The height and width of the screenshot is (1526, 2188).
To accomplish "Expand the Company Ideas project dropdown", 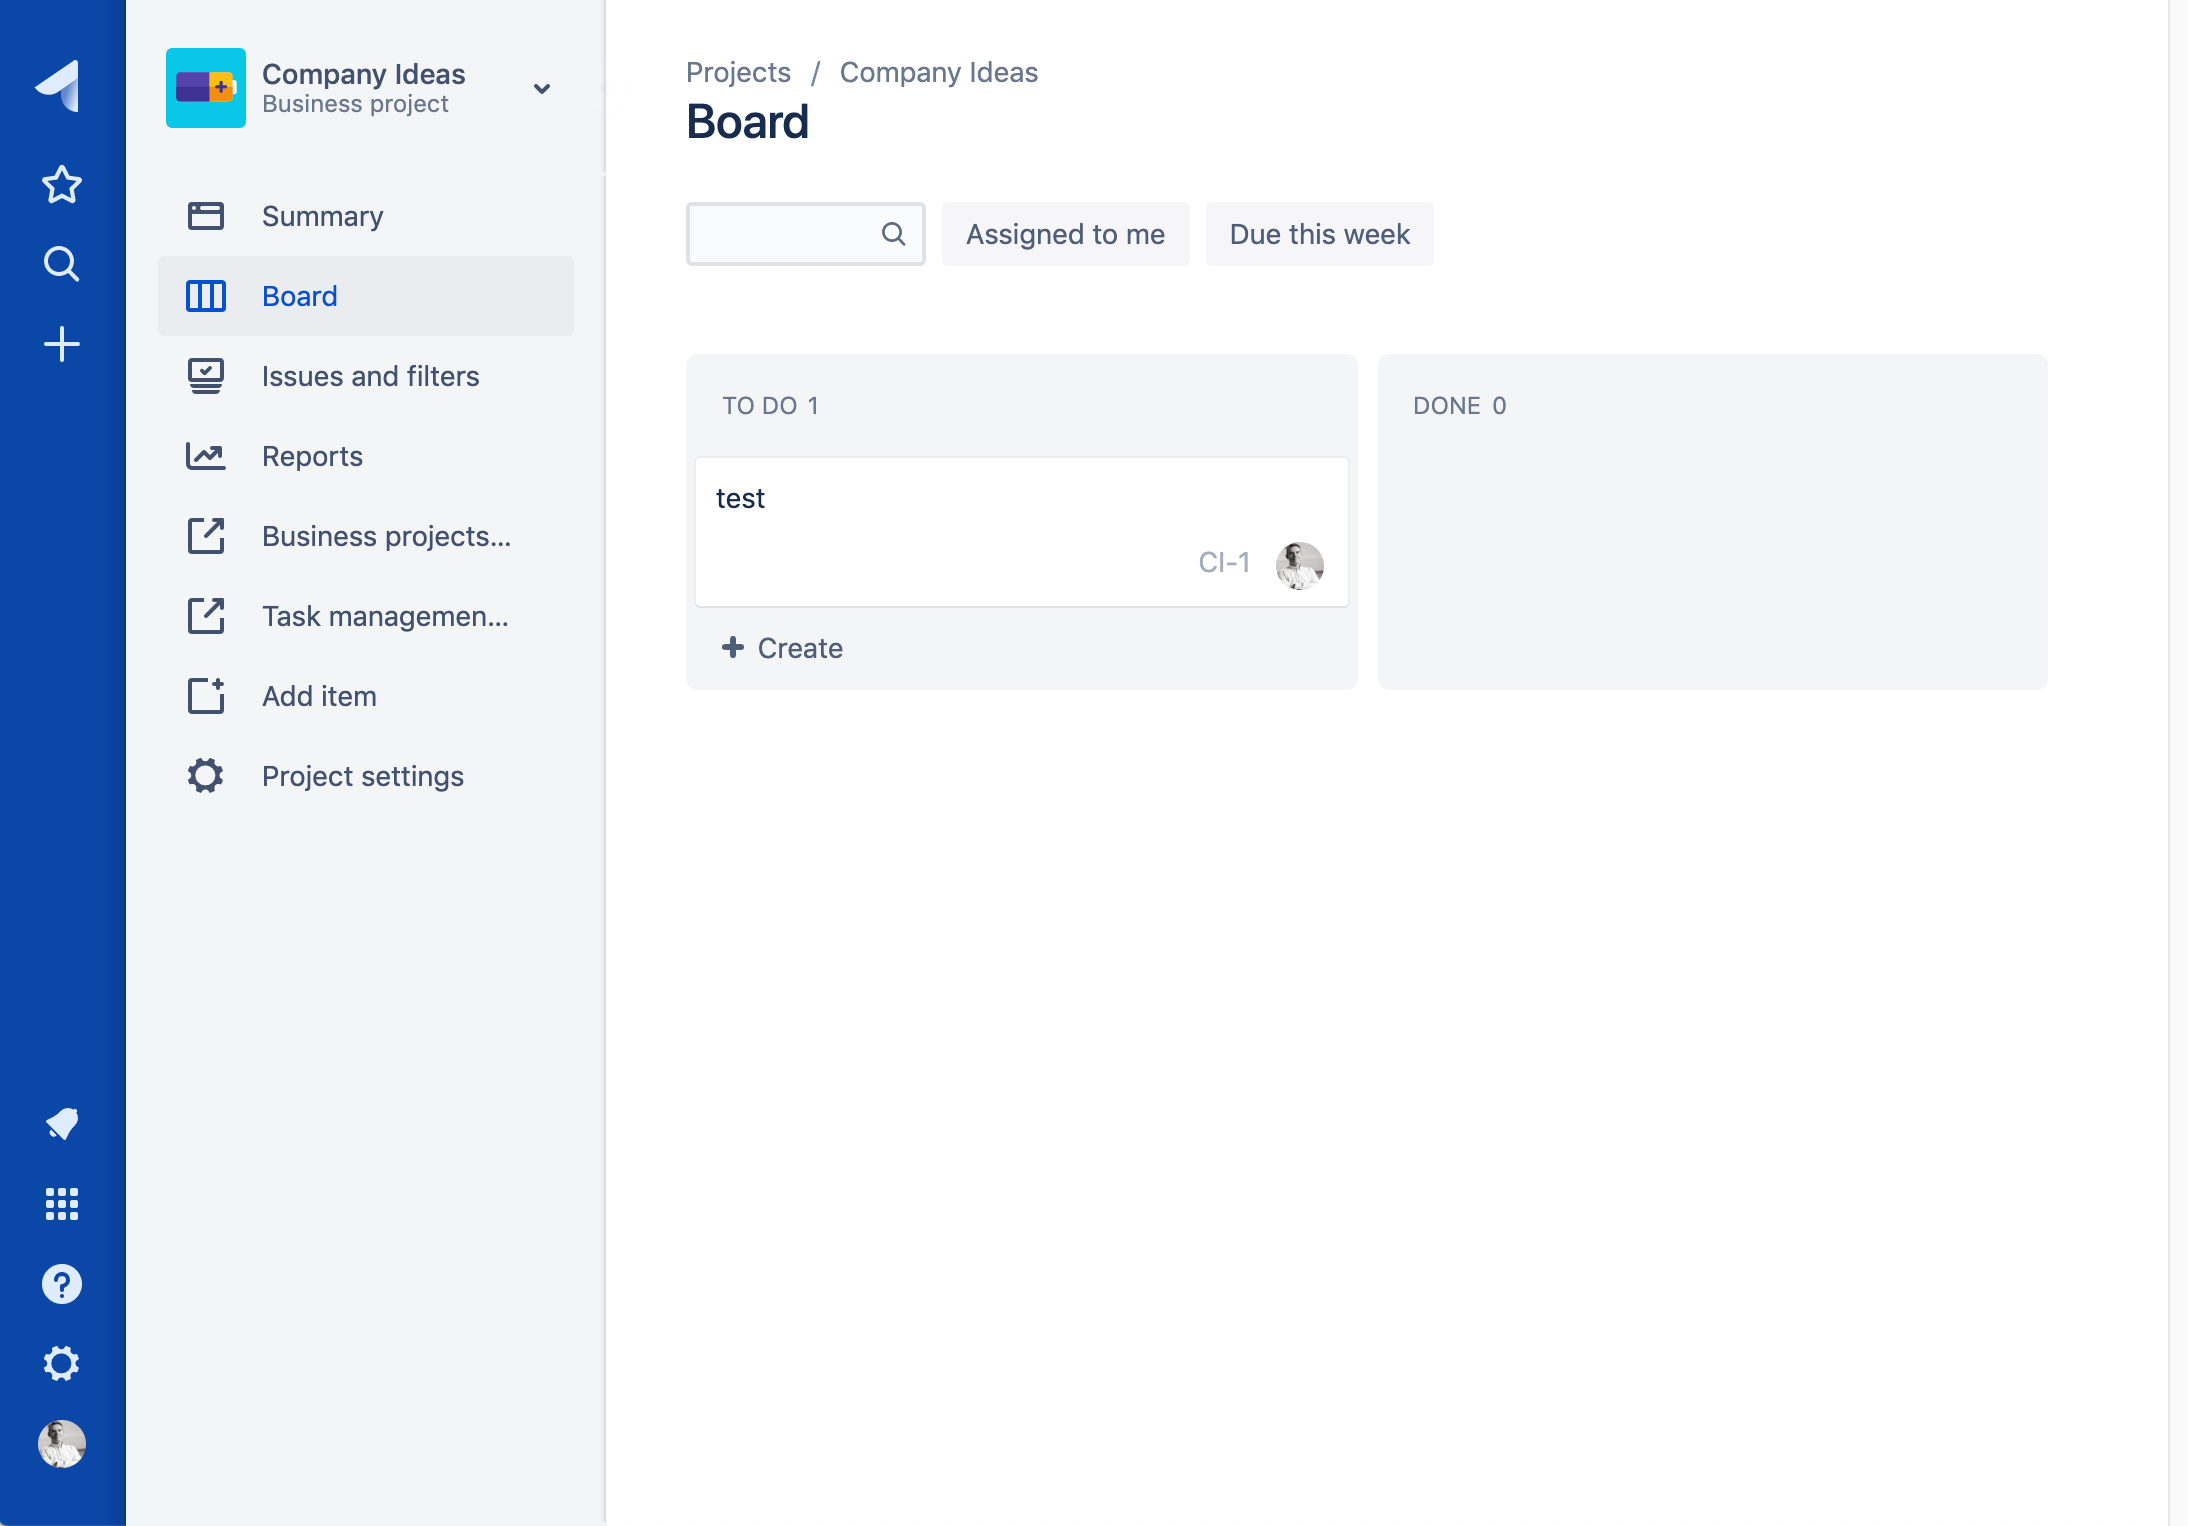I will tap(541, 89).
